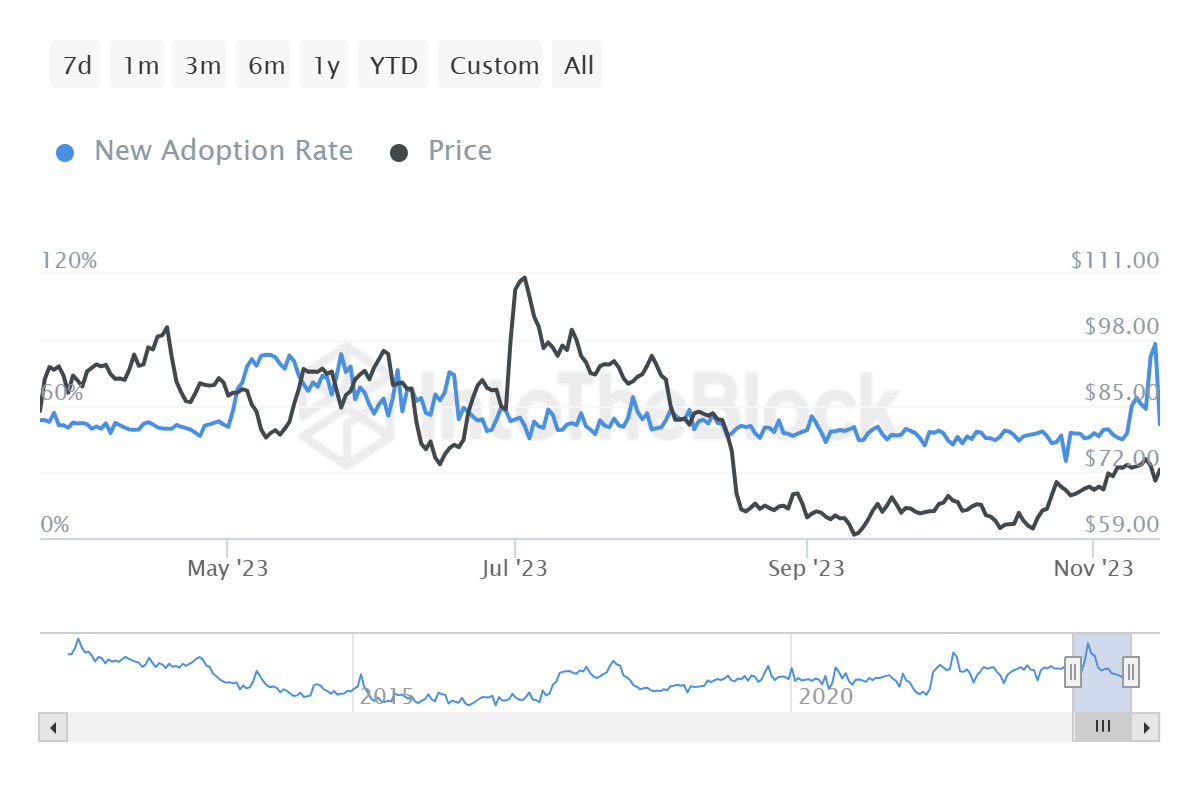1200x800 pixels.
Task: Click the left scroll arrow below the minimap
Action: click(53, 727)
